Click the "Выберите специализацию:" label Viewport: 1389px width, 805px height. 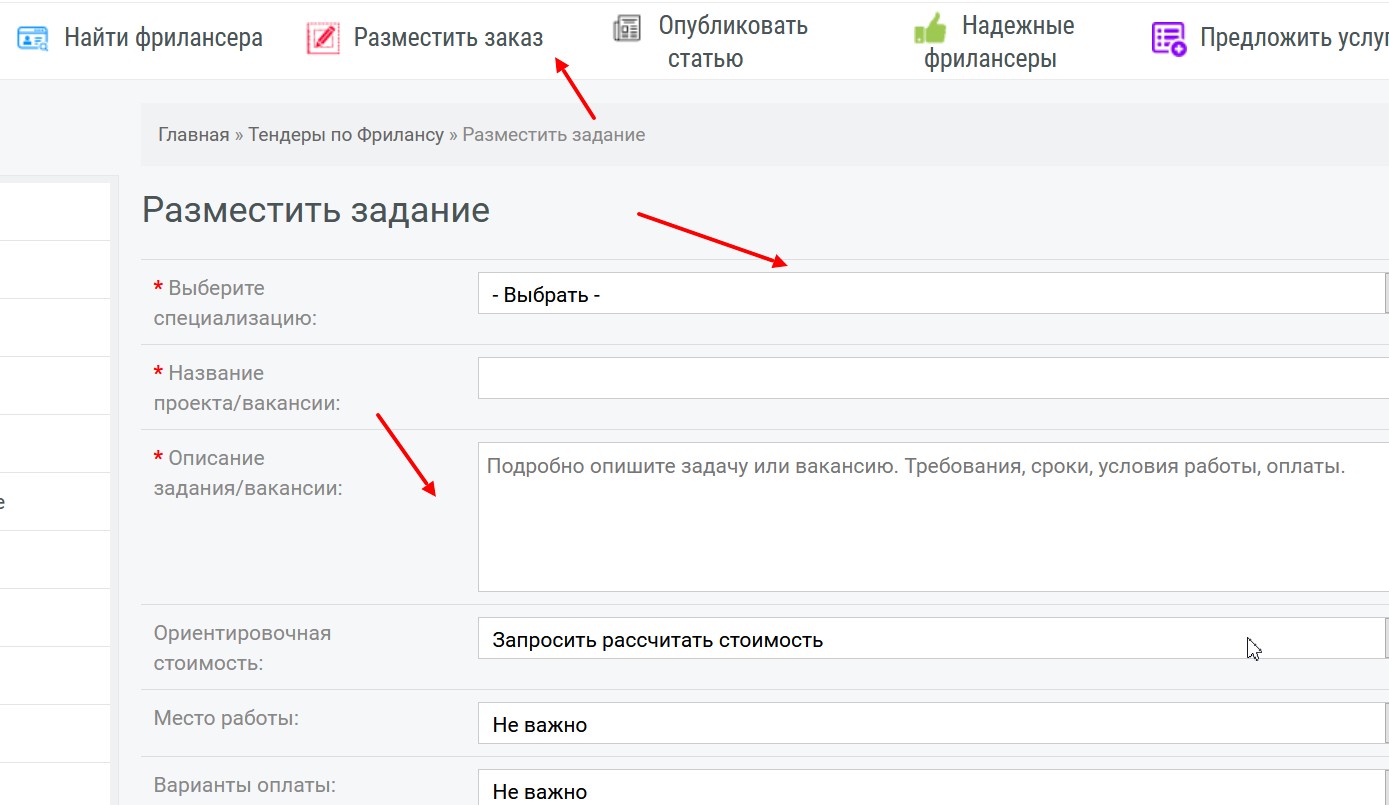tap(234, 303)
